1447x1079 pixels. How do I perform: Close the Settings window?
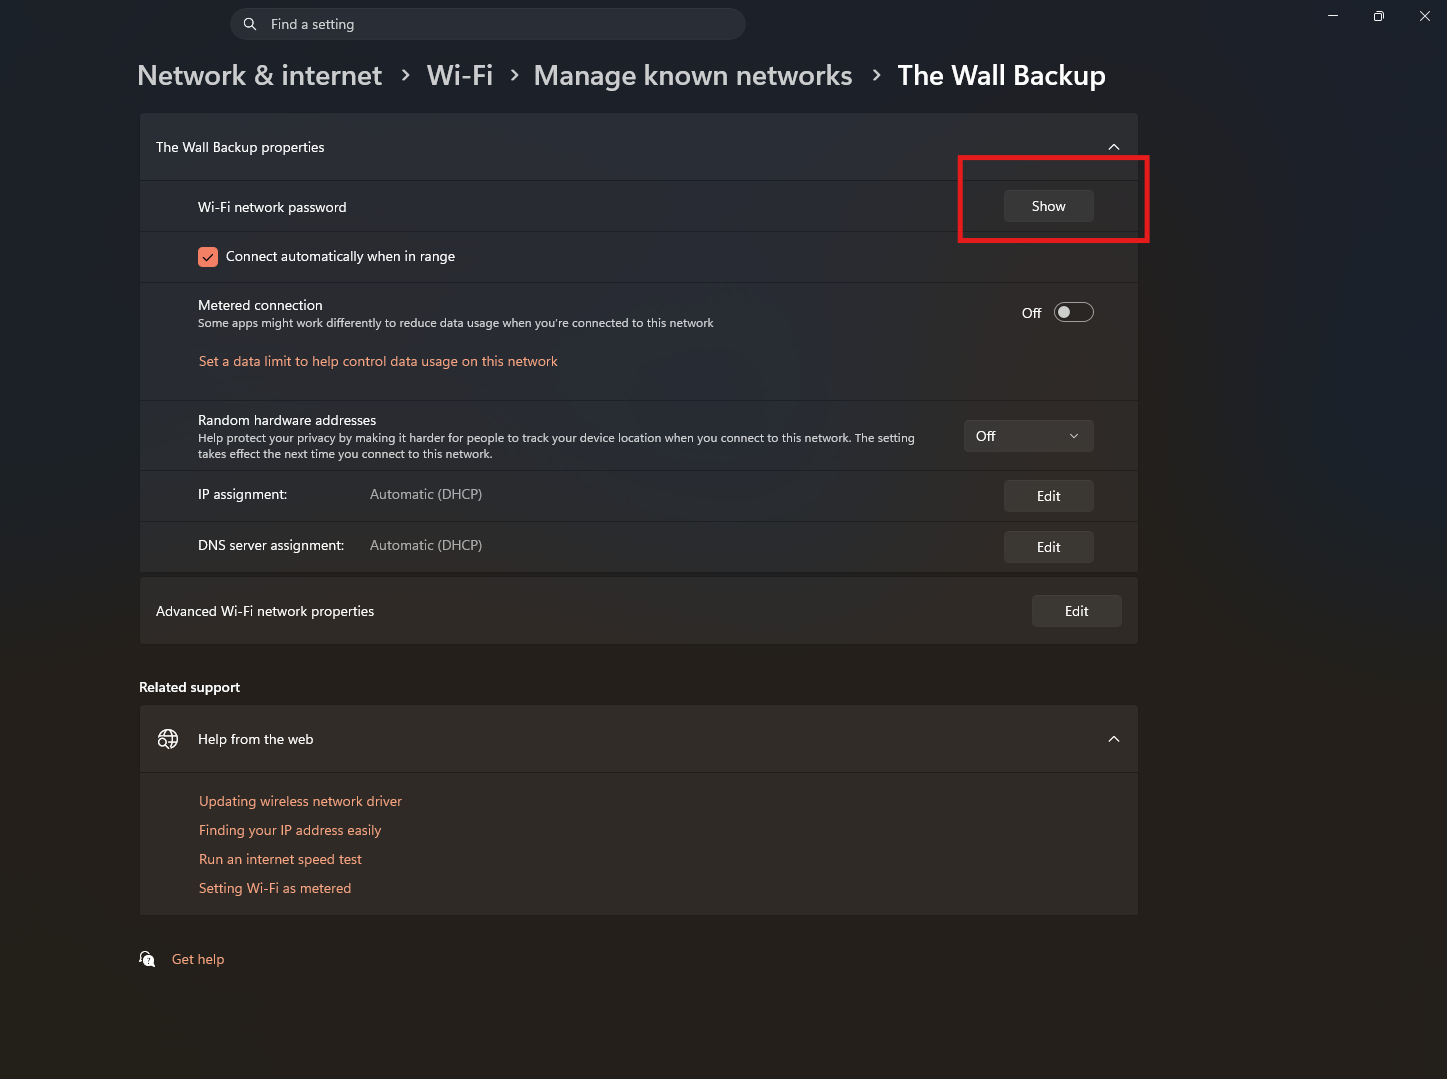tap(1425, 16)
